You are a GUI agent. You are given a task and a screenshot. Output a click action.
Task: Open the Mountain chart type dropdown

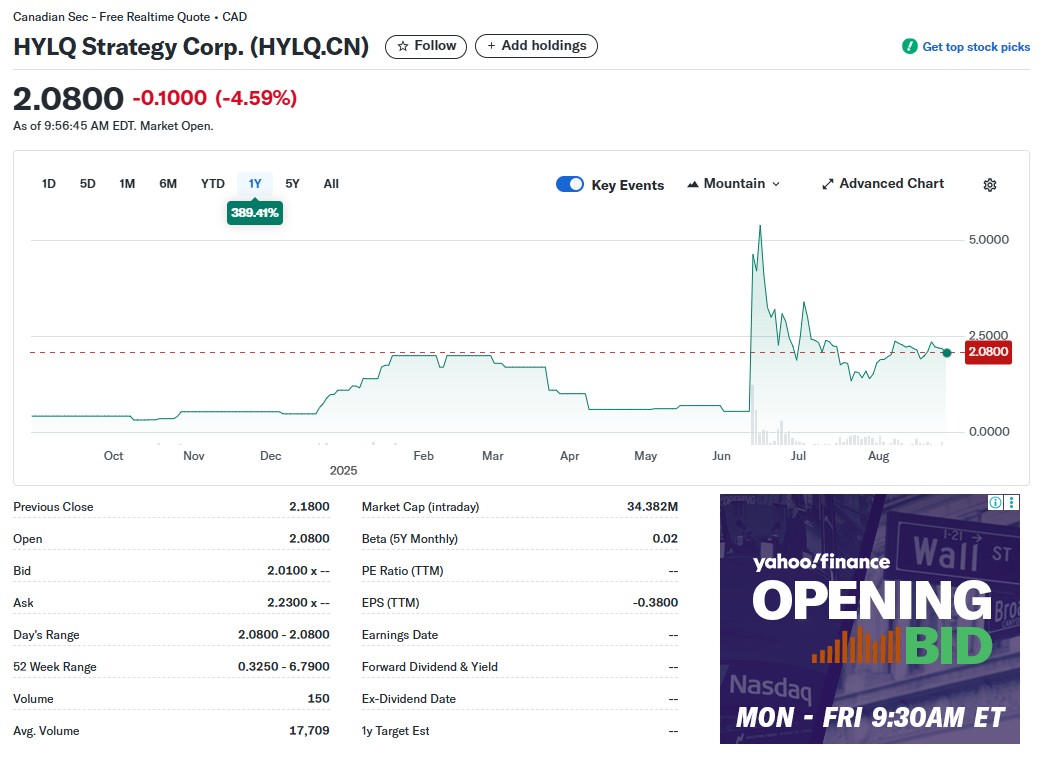(x=733, y=184)
